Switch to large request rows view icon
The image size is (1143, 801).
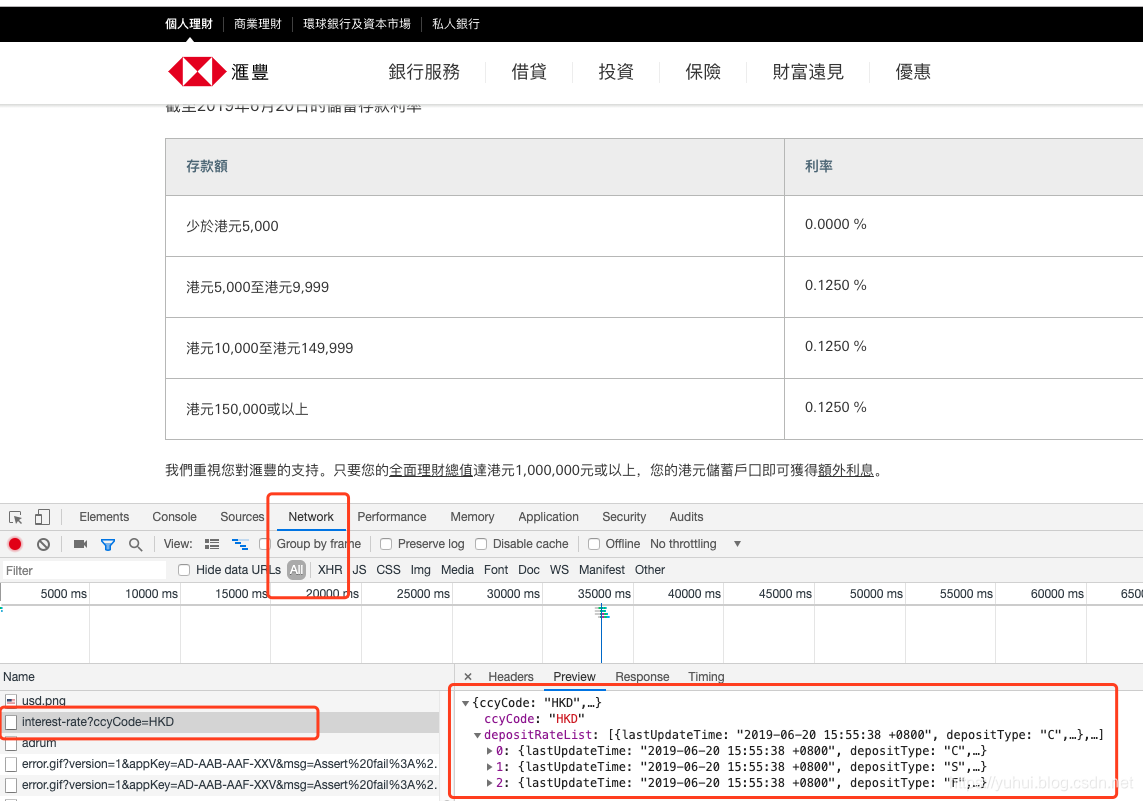coord(212,544)
